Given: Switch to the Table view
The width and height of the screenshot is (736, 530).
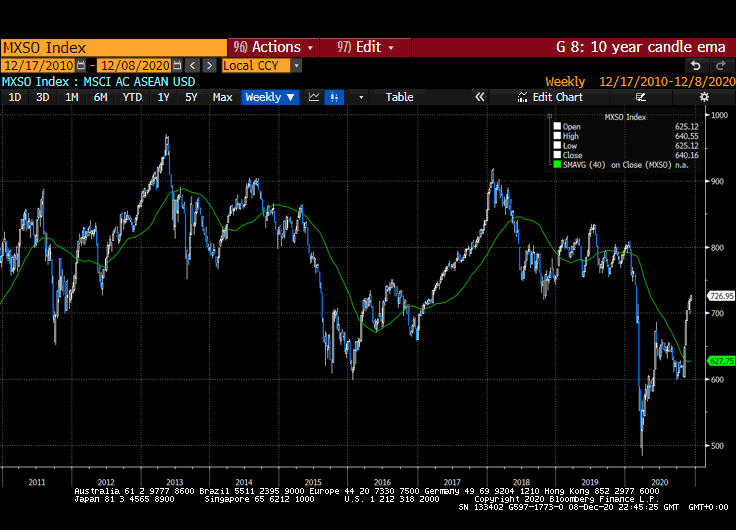Looking at the screenshot, I should tap(399, 97).
